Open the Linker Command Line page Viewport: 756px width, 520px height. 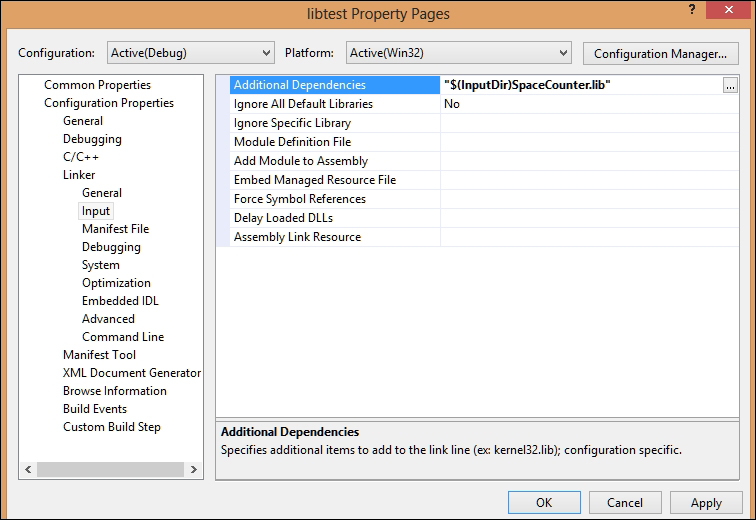(123, 337)
